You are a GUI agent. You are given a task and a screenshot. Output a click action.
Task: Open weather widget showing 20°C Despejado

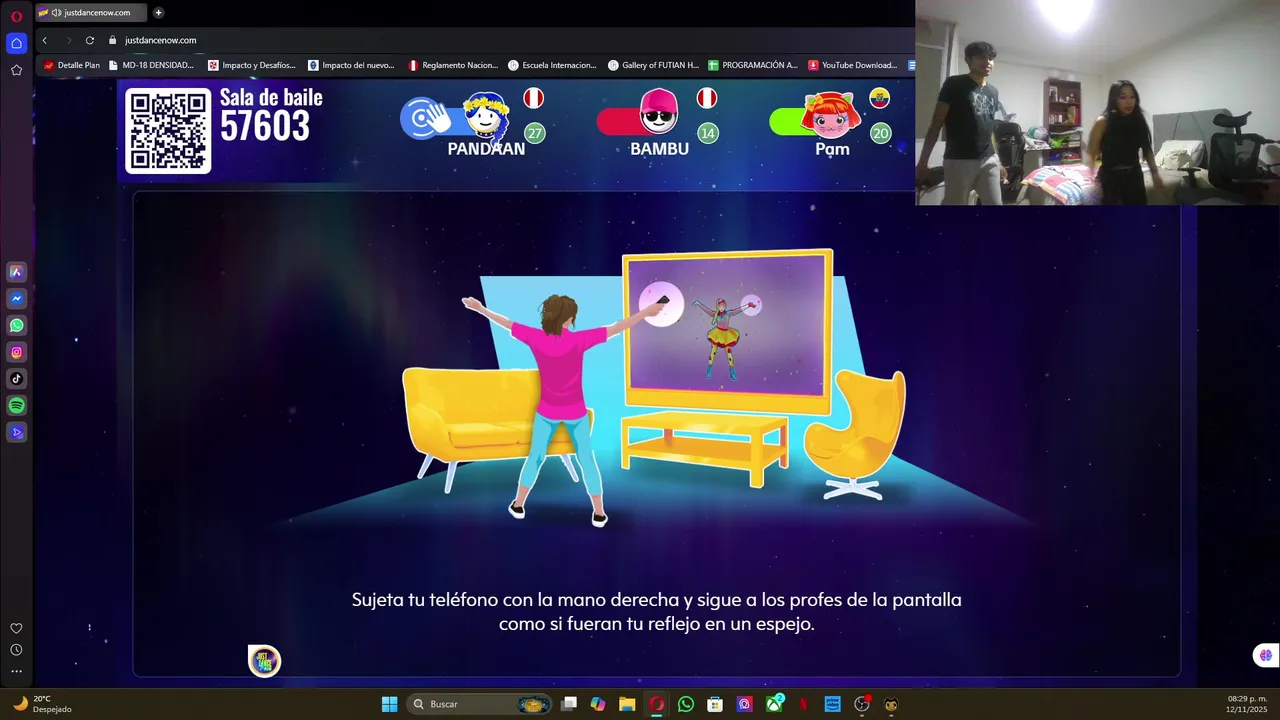[x=42, y=704]
